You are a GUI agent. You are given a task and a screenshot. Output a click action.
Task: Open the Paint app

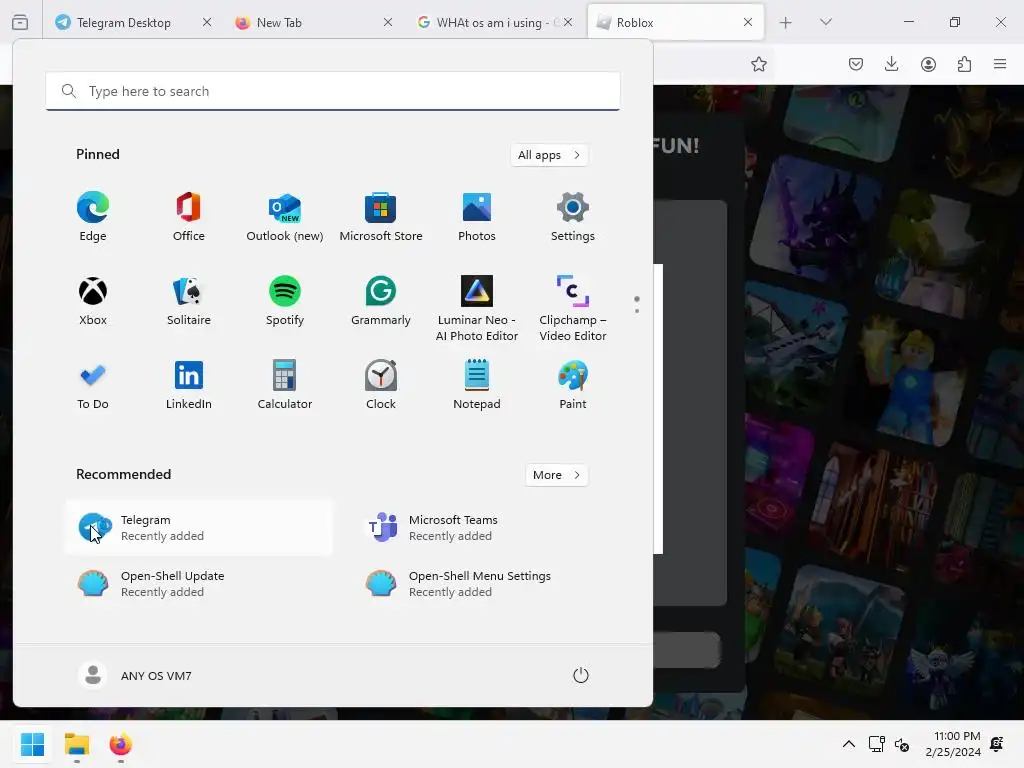(x=573, y=385)
